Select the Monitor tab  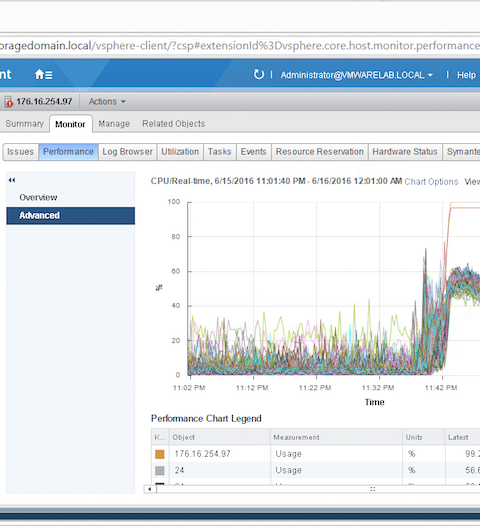click(x=70, y=124)
